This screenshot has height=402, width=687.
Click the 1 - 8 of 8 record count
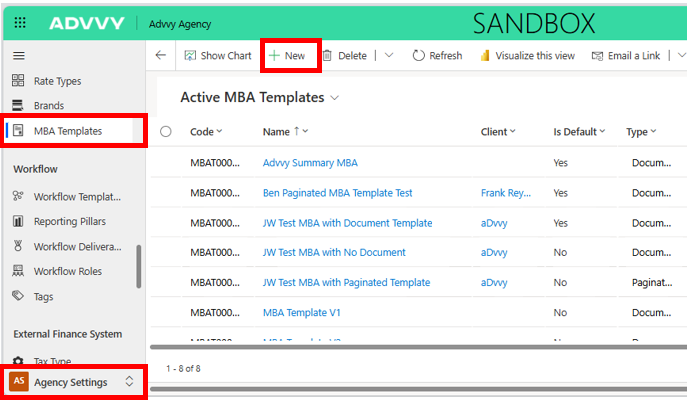(183, 368)
